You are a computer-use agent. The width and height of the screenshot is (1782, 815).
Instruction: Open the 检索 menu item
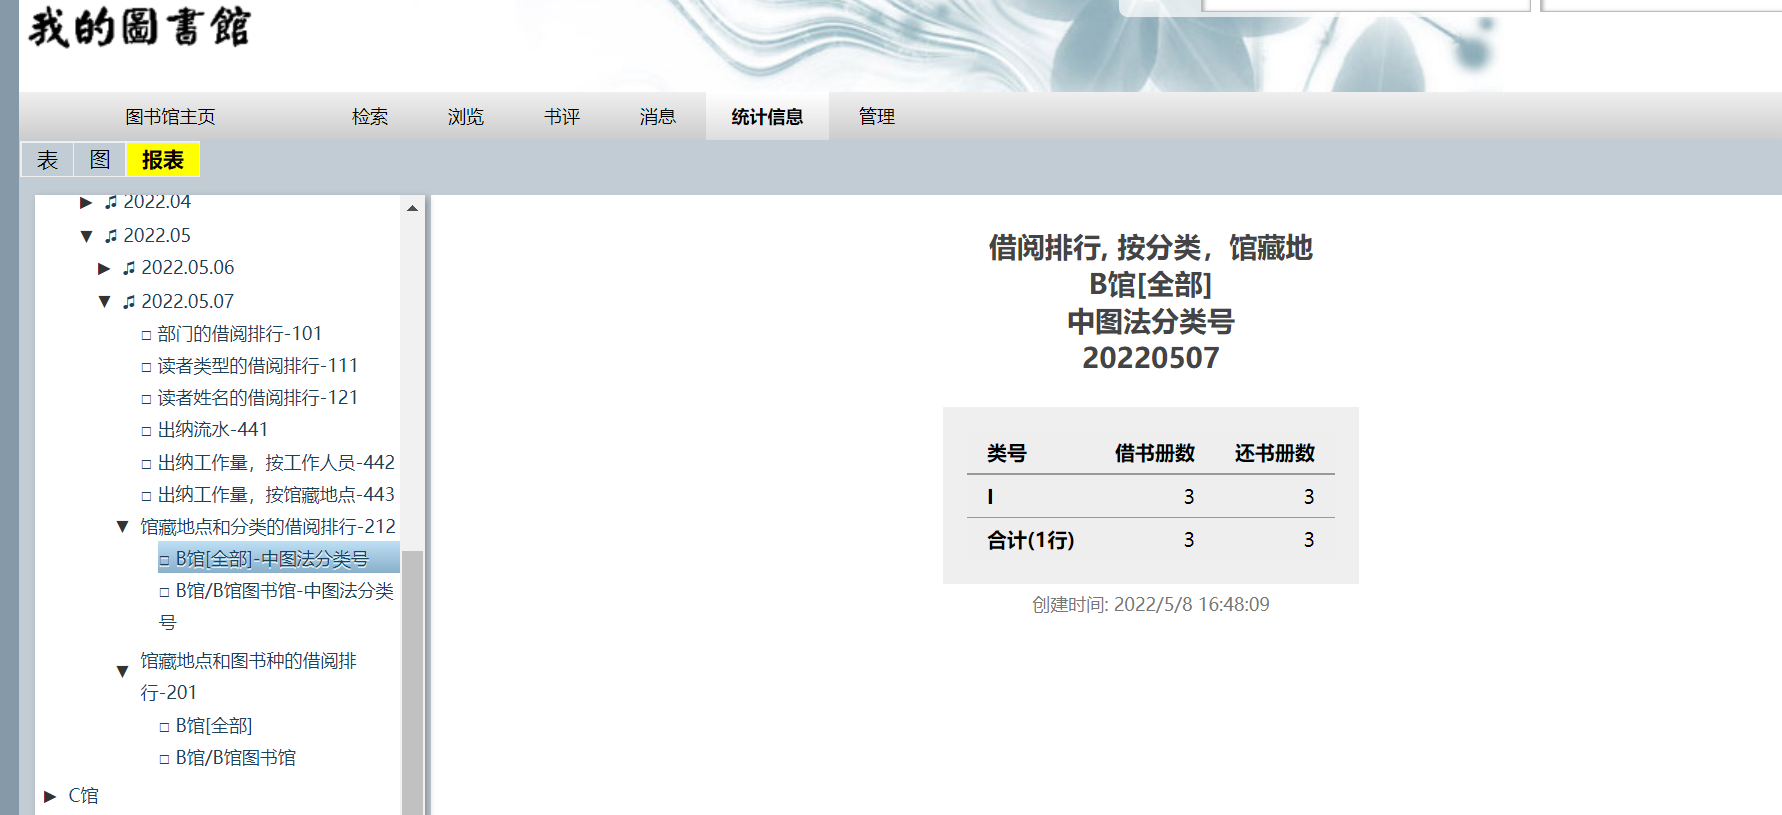(370, 117)
